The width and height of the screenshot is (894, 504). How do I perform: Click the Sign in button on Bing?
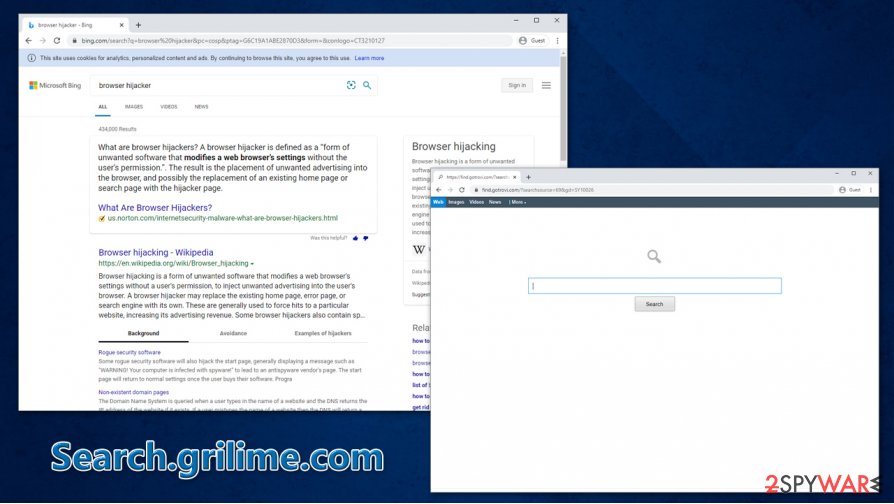click(517, 86)
